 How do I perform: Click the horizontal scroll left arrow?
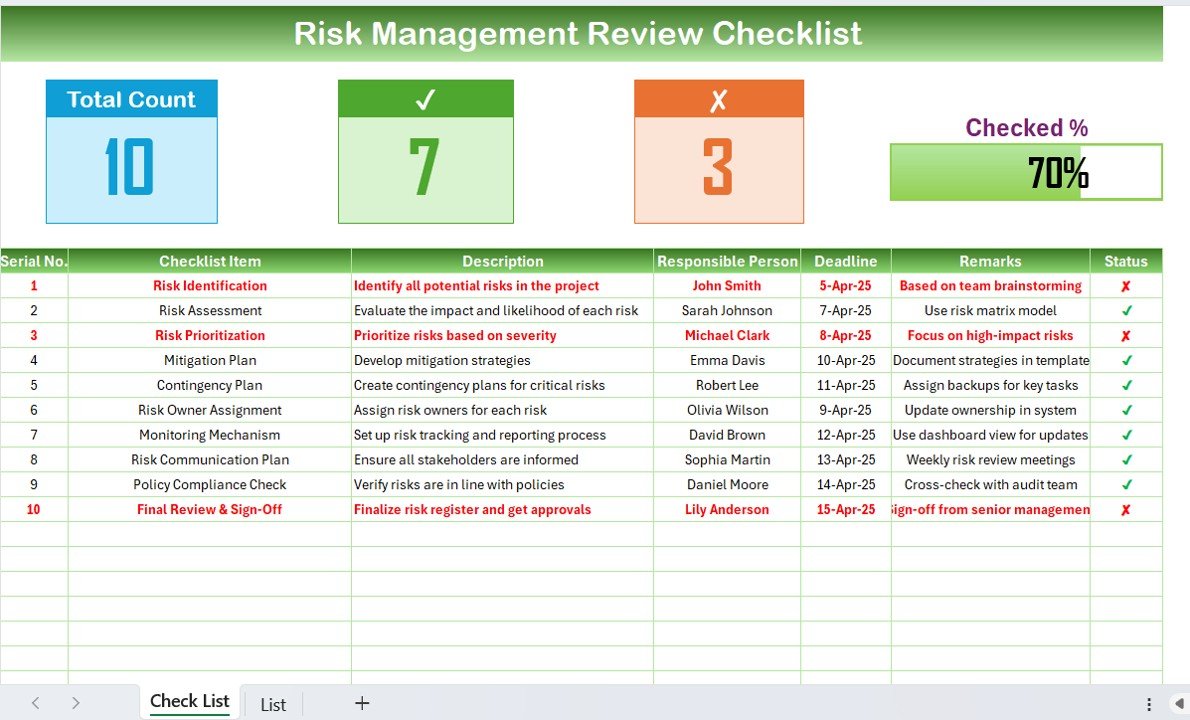pyautogui.click(x=1179, y=704)
